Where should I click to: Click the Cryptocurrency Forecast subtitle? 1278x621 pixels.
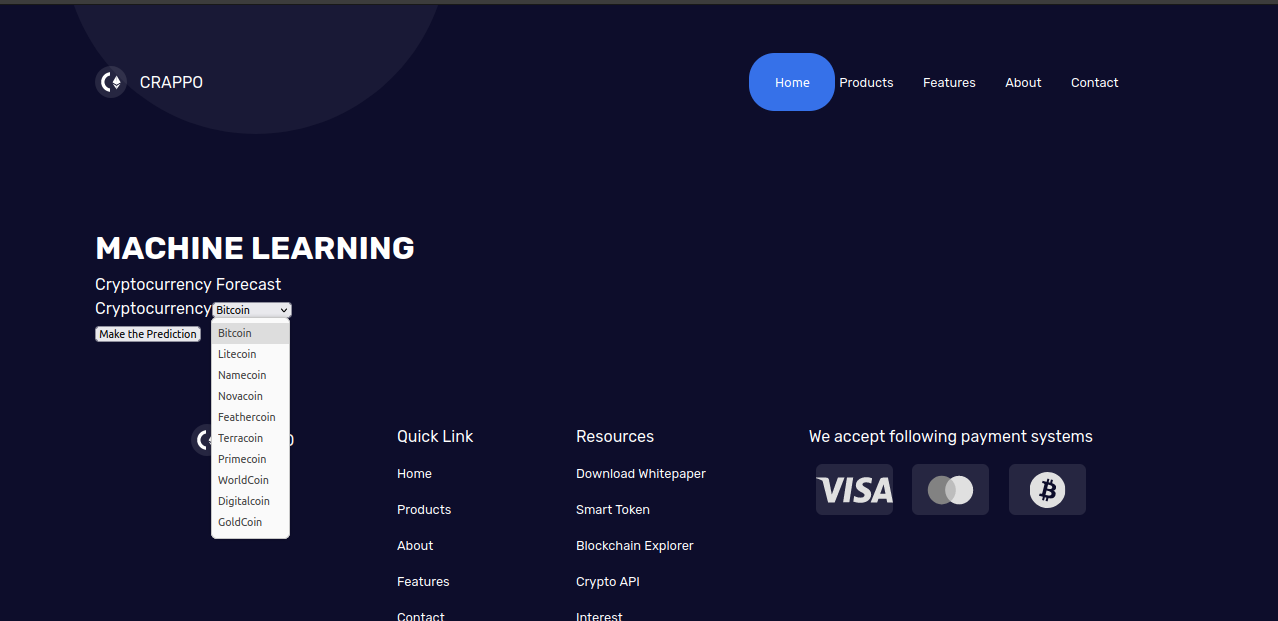188,285
